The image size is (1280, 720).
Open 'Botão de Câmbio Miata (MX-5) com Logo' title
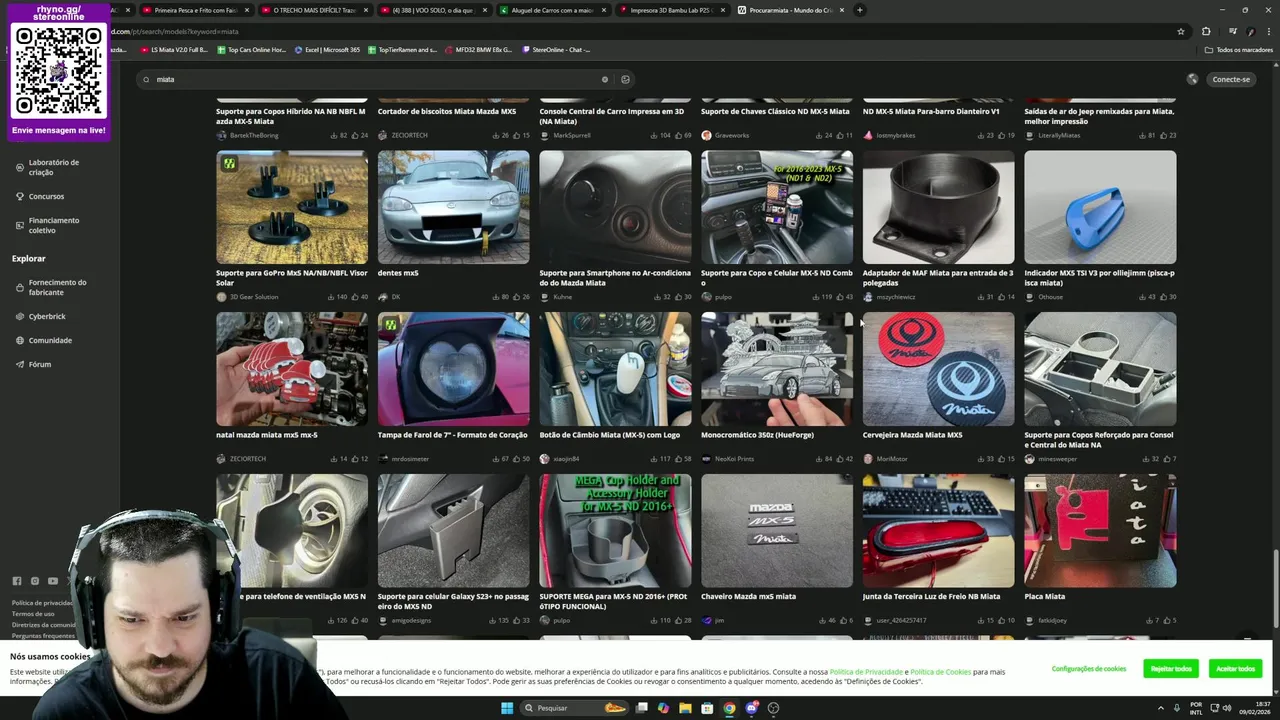(609, 435)
